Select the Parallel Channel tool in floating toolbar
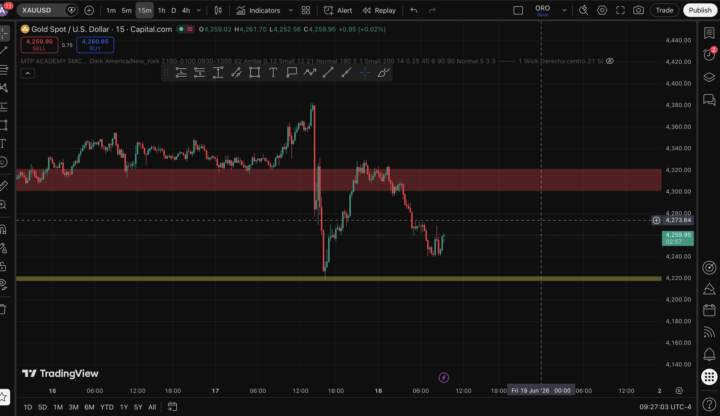This screenshot has height=416, width=720. (236, 73)
